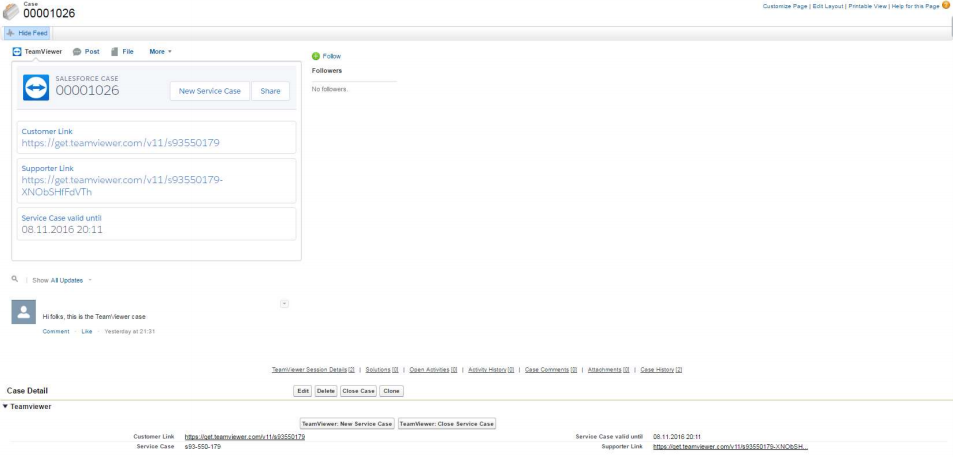
Task: Click the 'Hi folks, this is the TeamViewer case' post
Action: click(x=94, y=317)
